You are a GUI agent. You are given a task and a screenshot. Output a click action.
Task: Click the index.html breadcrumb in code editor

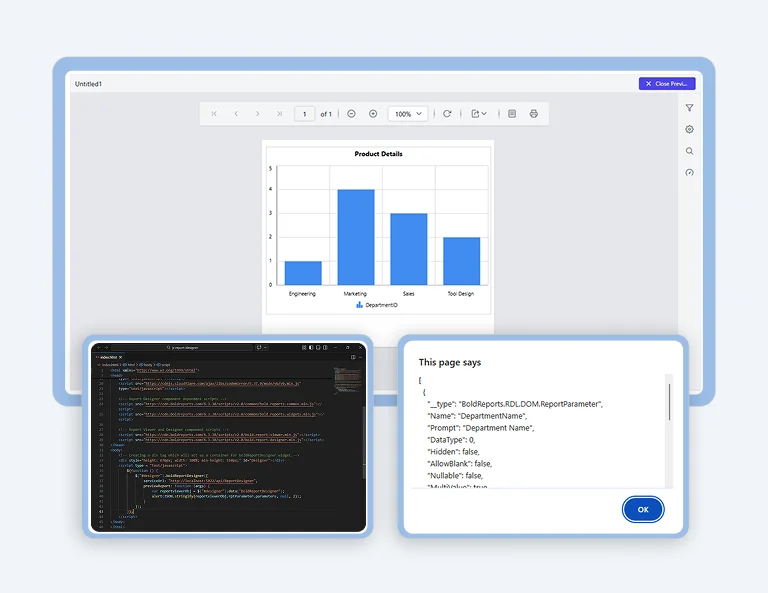click(x=108, y=365)
